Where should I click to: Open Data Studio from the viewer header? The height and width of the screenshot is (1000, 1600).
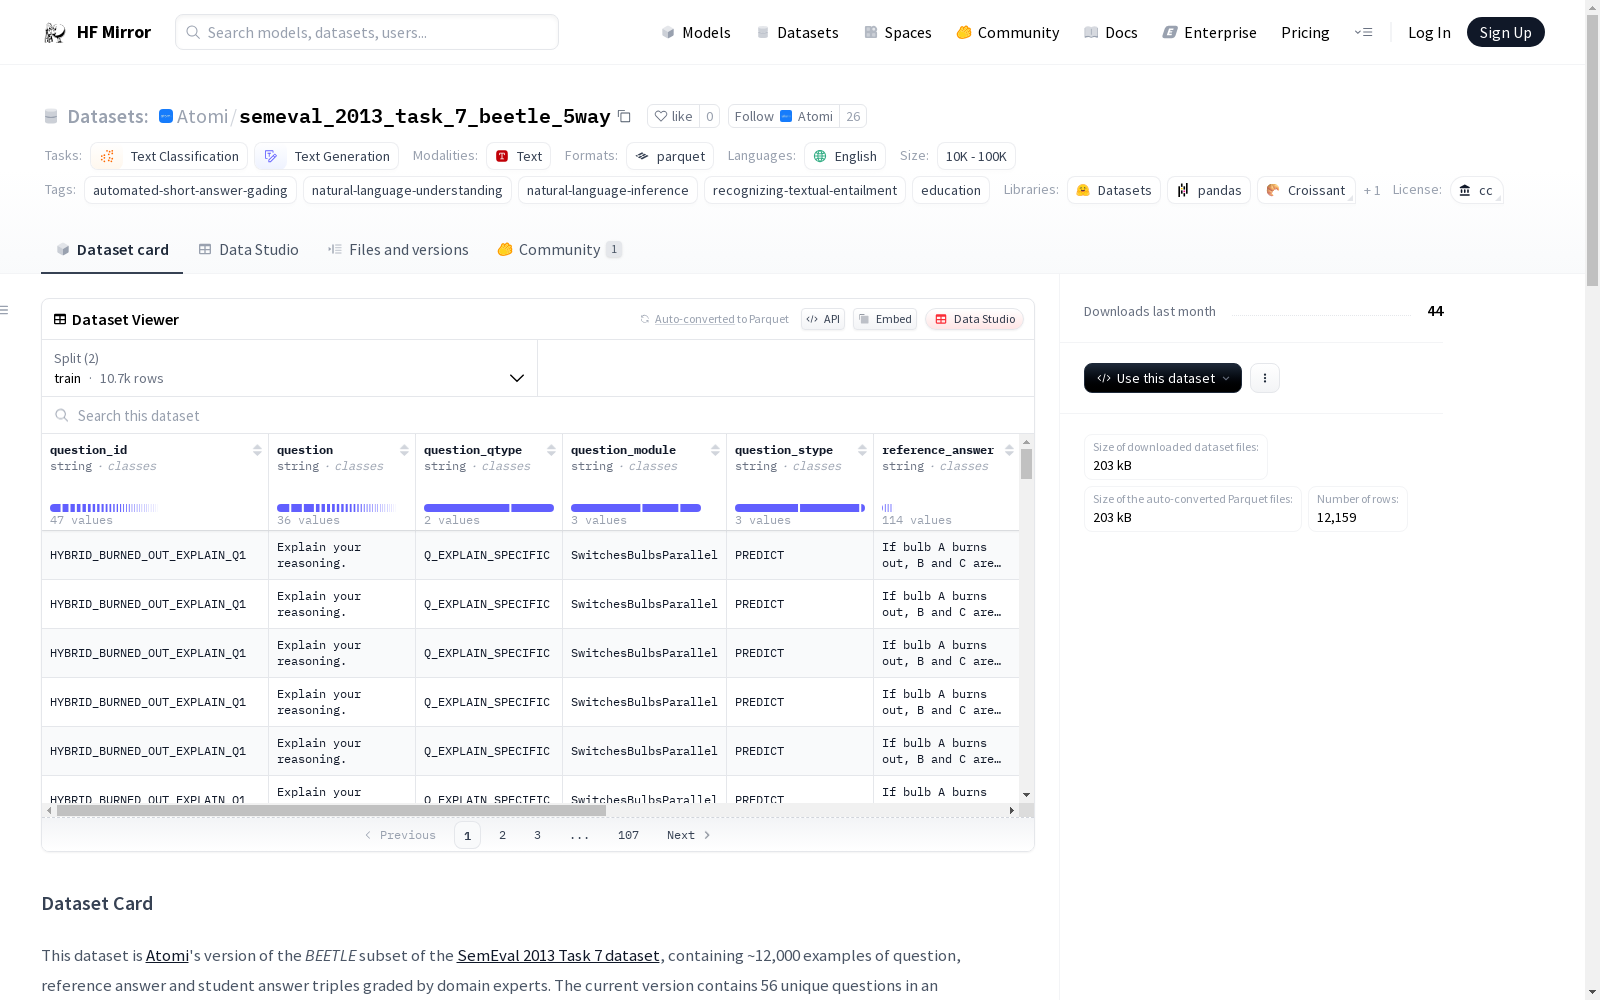point(974,319)
